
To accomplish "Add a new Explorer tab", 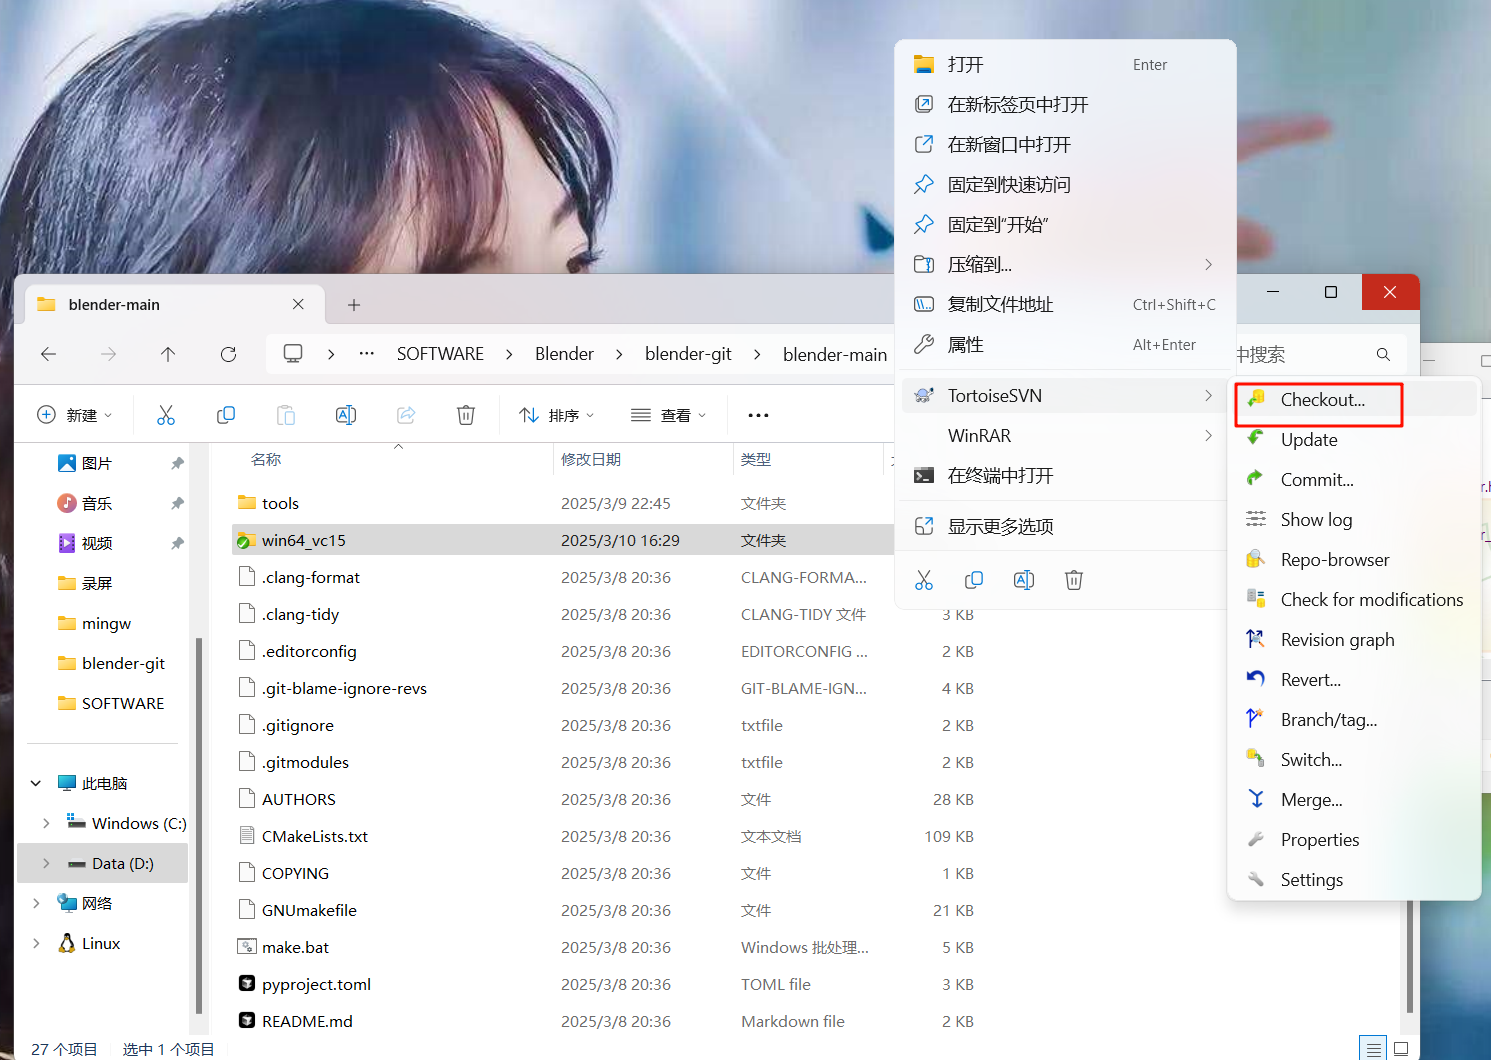I will tap(354, 305).
